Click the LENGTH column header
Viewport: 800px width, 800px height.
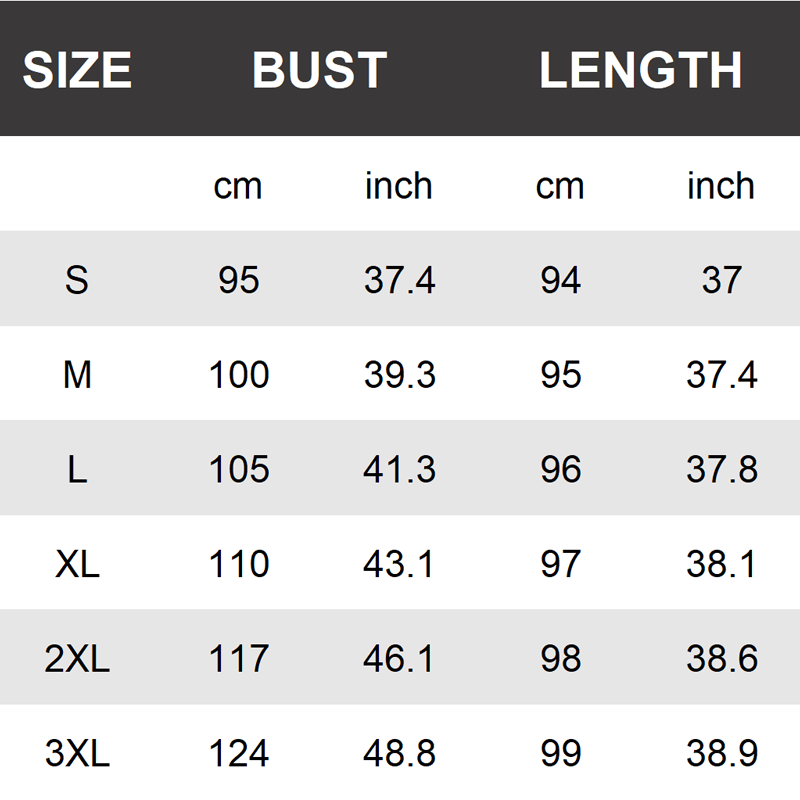click(x=640, y=70)
